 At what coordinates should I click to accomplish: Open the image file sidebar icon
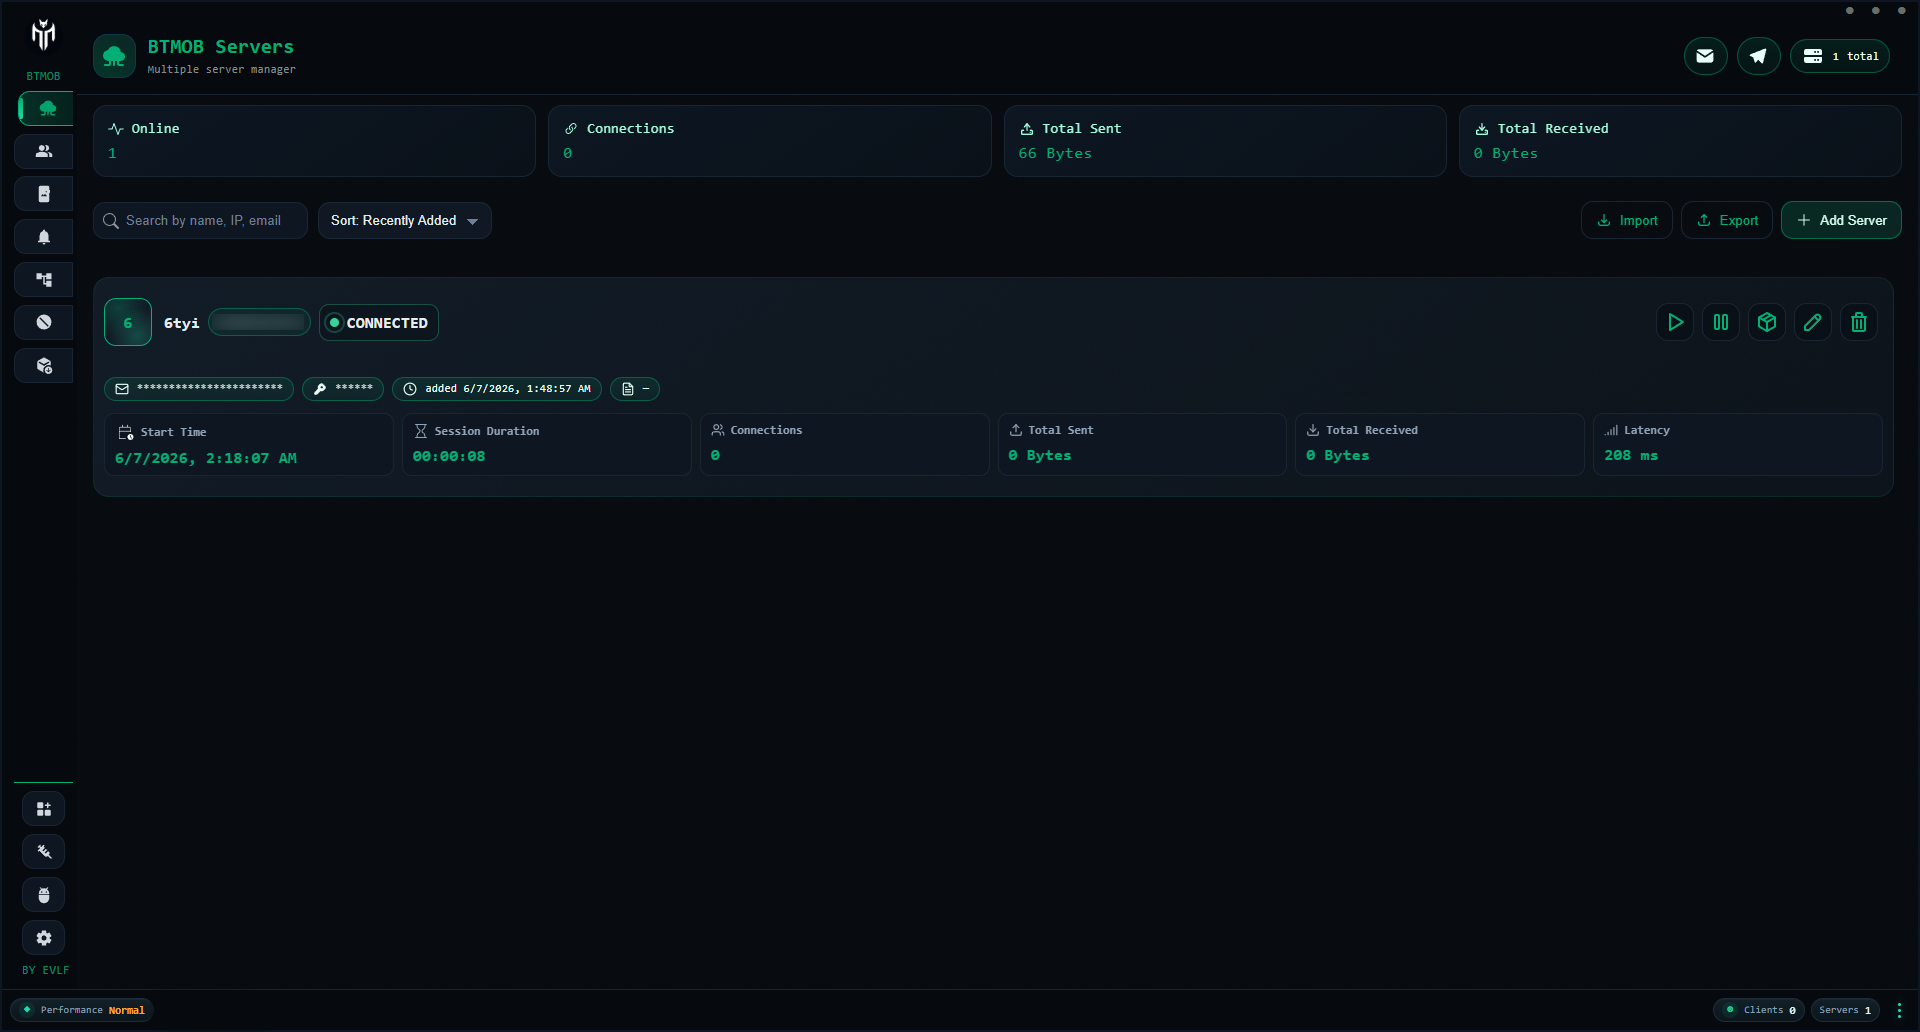pos(44,194)
